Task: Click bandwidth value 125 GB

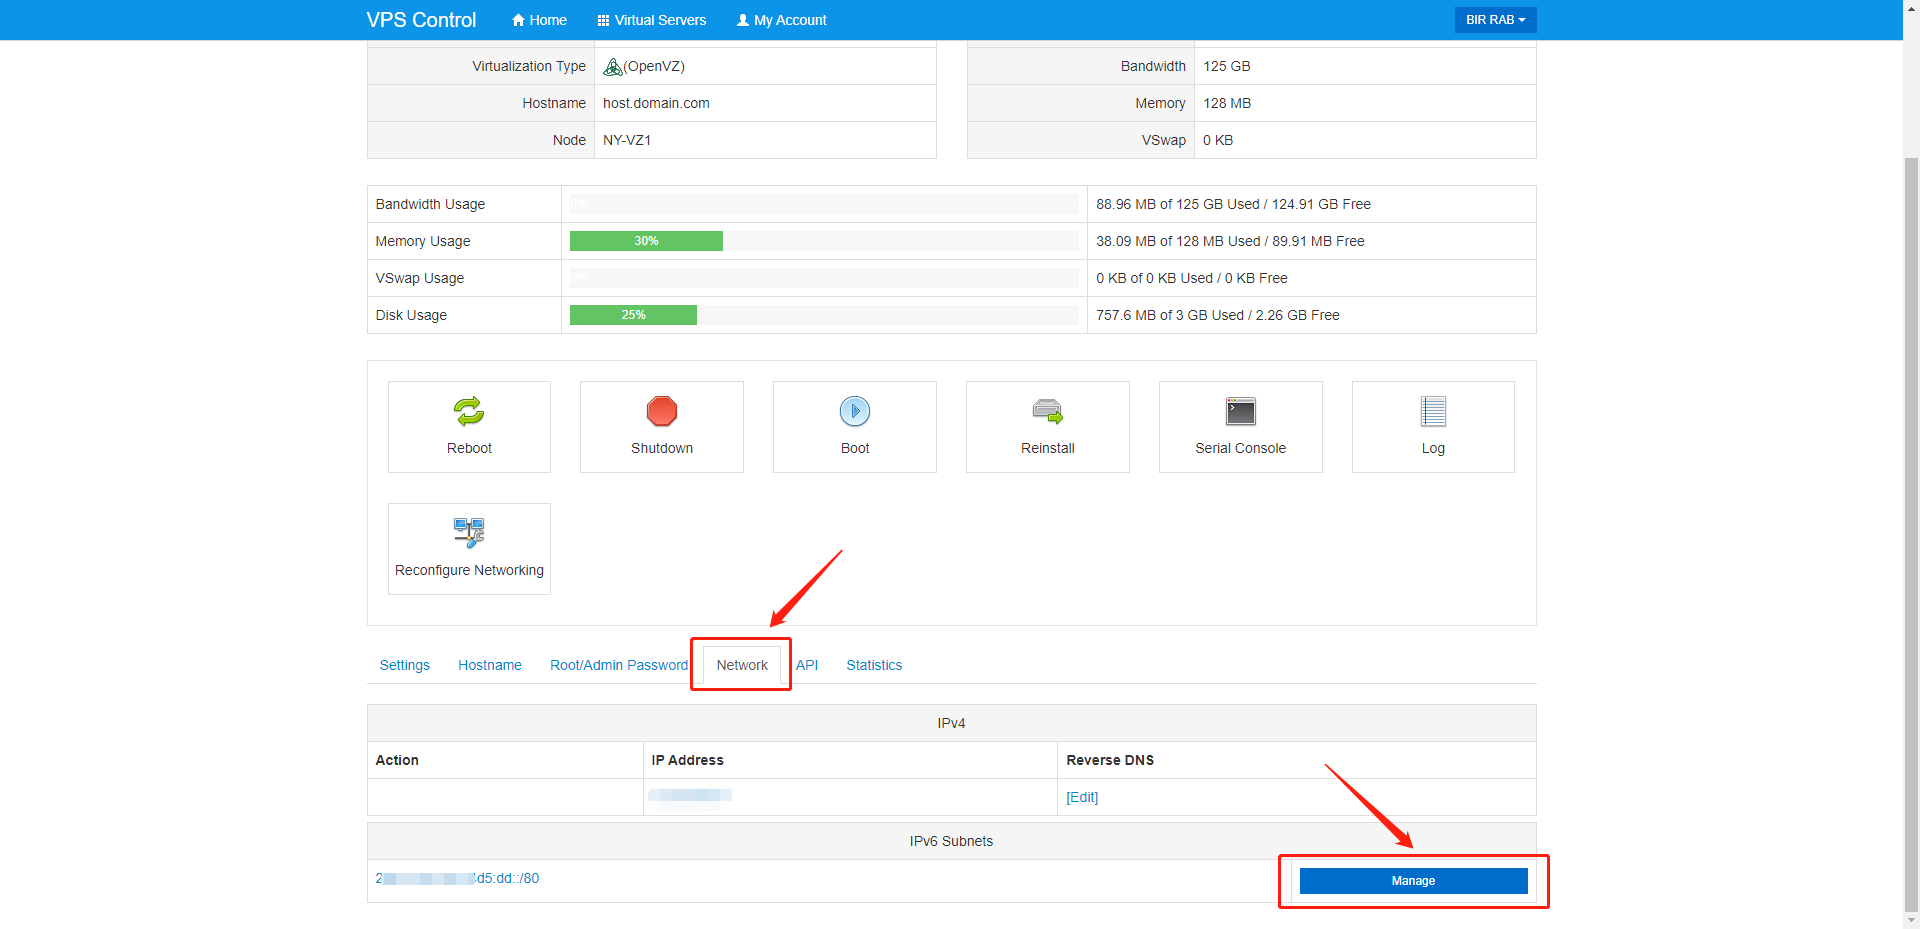Action: pyautogui.click(x=1227, y=66)
